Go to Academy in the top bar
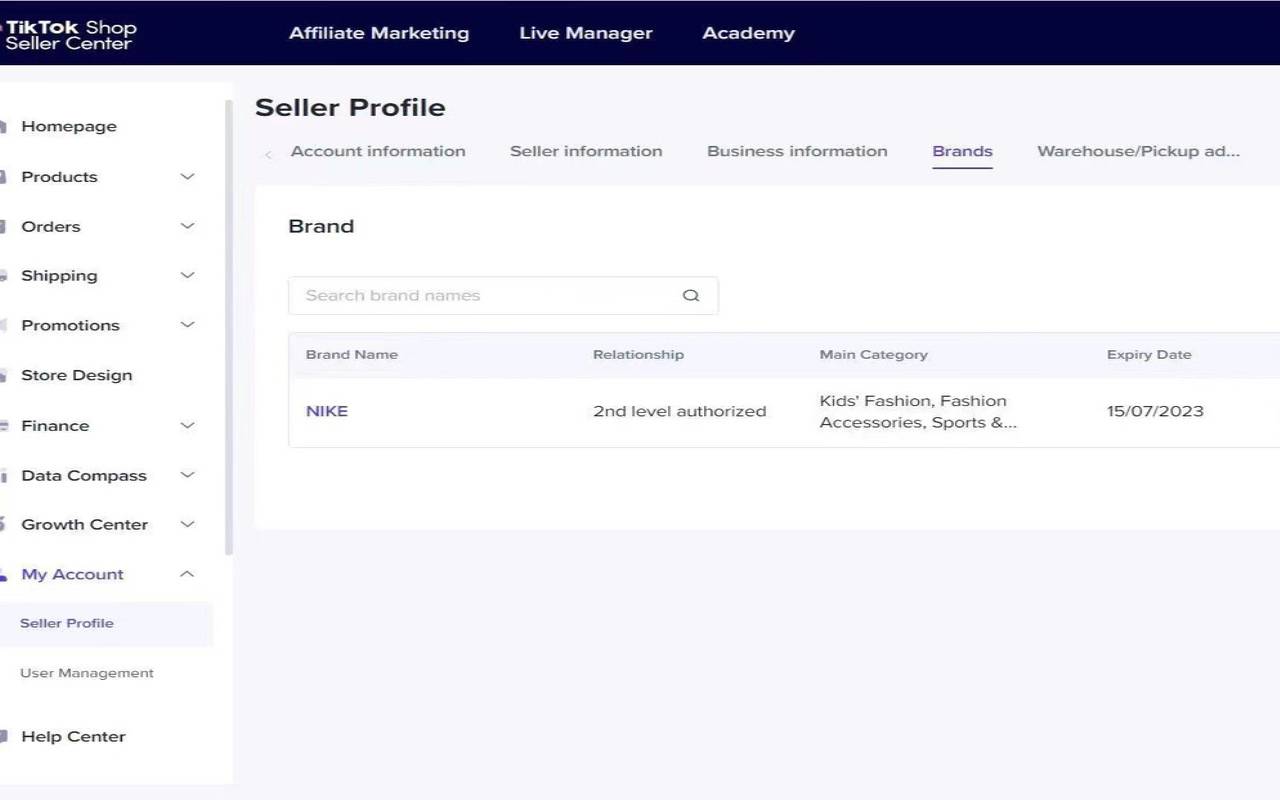 (748, 33)
